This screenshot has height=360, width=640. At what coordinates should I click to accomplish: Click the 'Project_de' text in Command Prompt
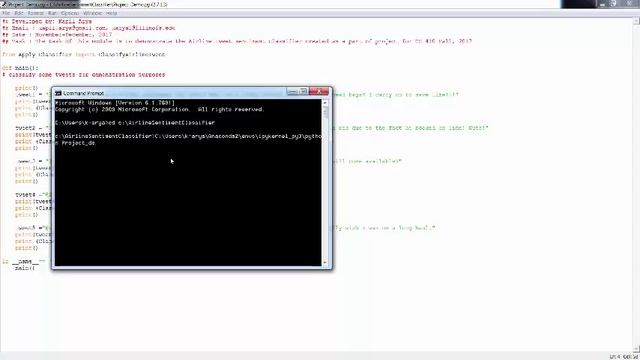click(x=78, y=143)
